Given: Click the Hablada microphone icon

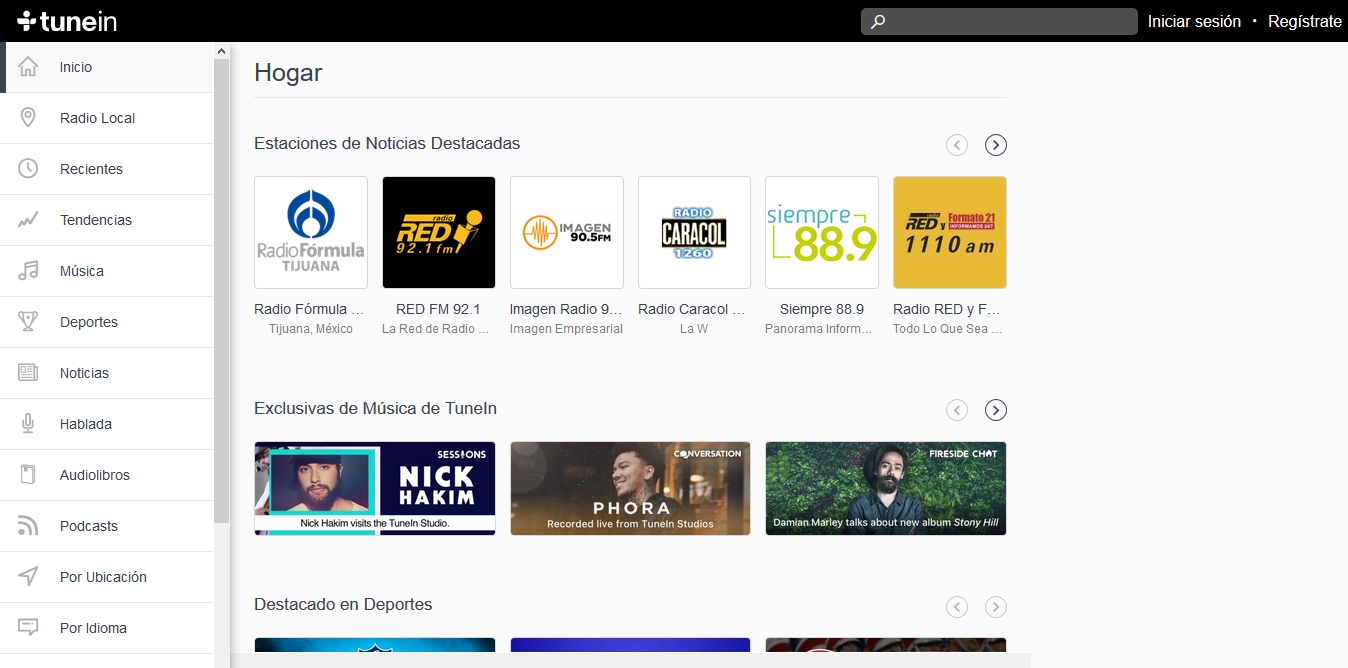Looking at the screenshot, I should click(x=28, y=424).
